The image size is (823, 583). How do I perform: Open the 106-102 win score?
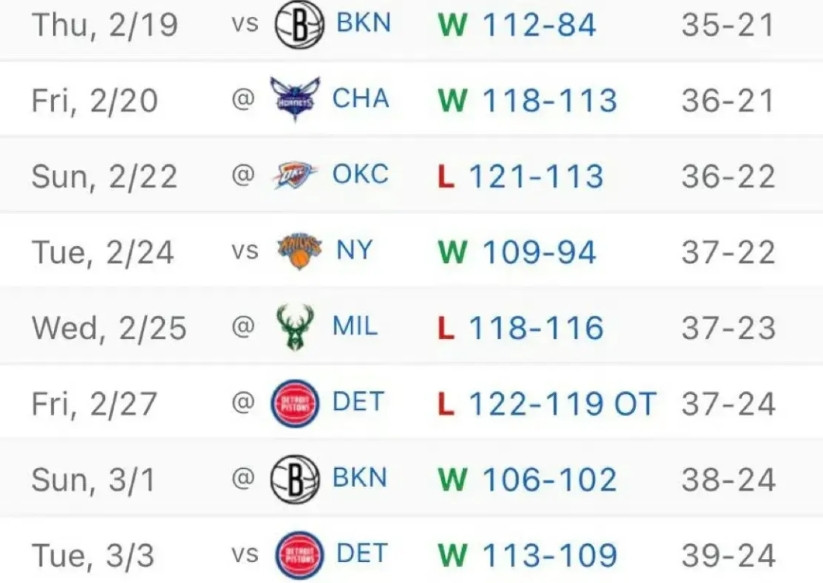(549, 479)
